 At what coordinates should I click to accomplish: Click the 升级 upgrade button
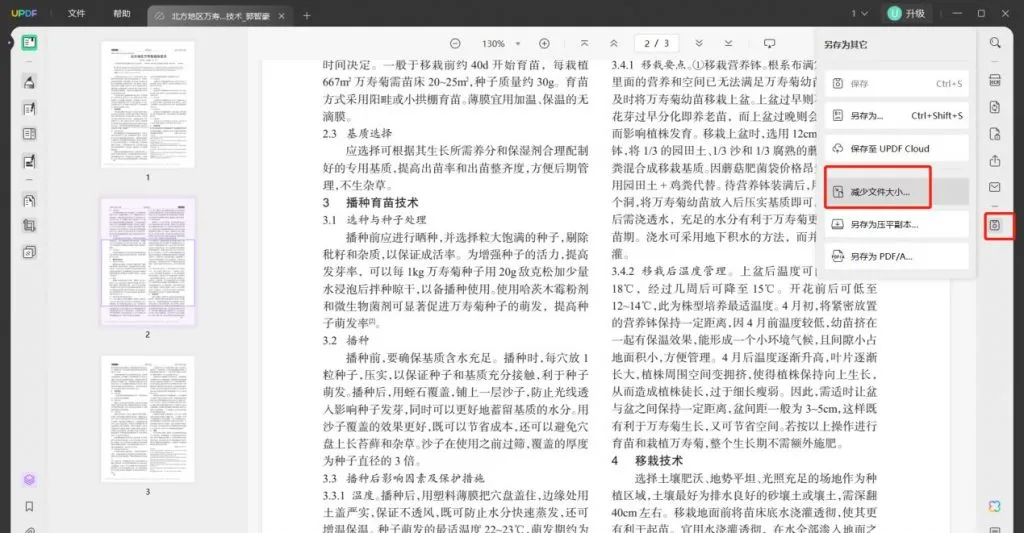[907, 14]
